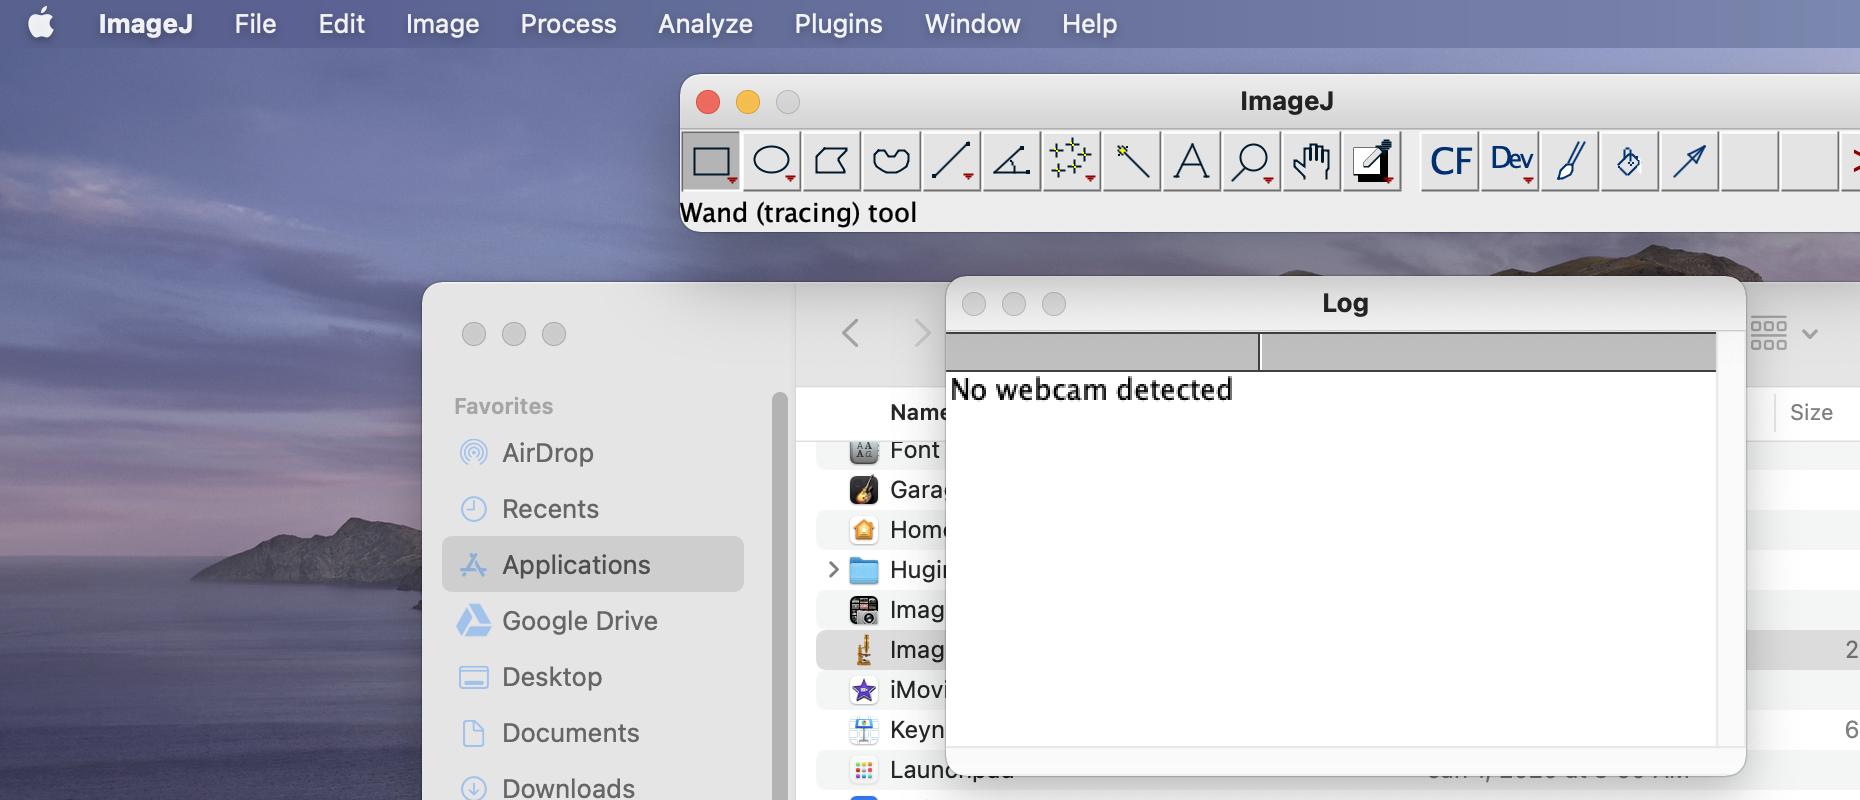Select the Straight Line tool
Screen dimensions: 1860x800
click(951, 161)
